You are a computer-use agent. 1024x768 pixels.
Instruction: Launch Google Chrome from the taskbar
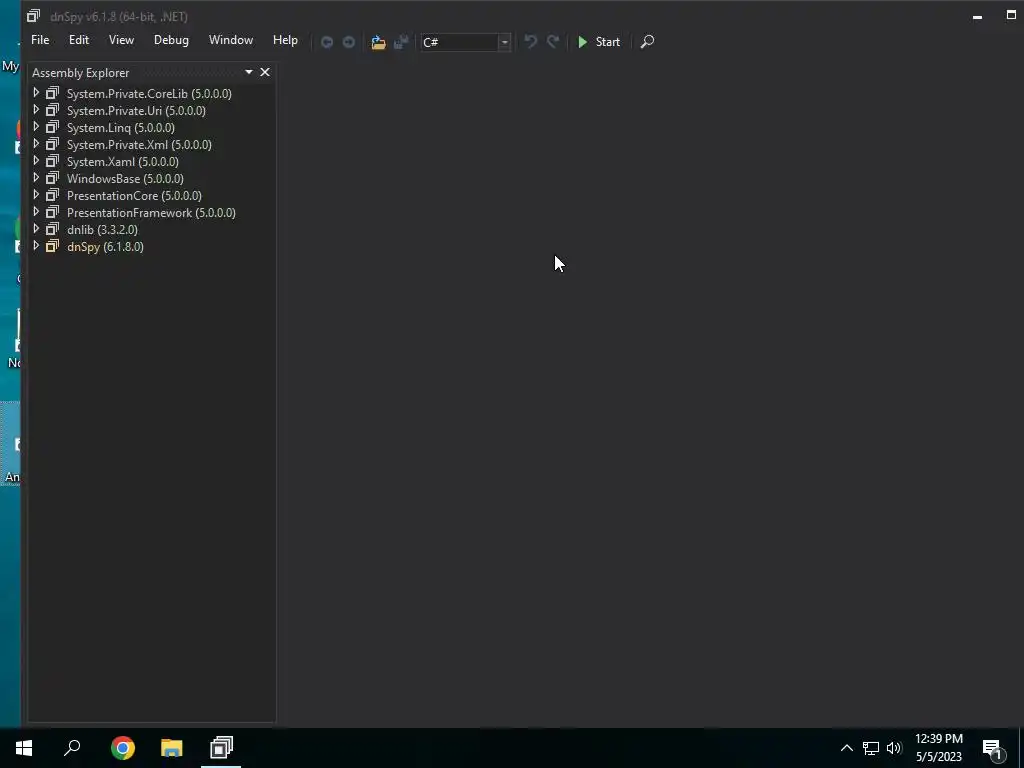tap(122, 748)
